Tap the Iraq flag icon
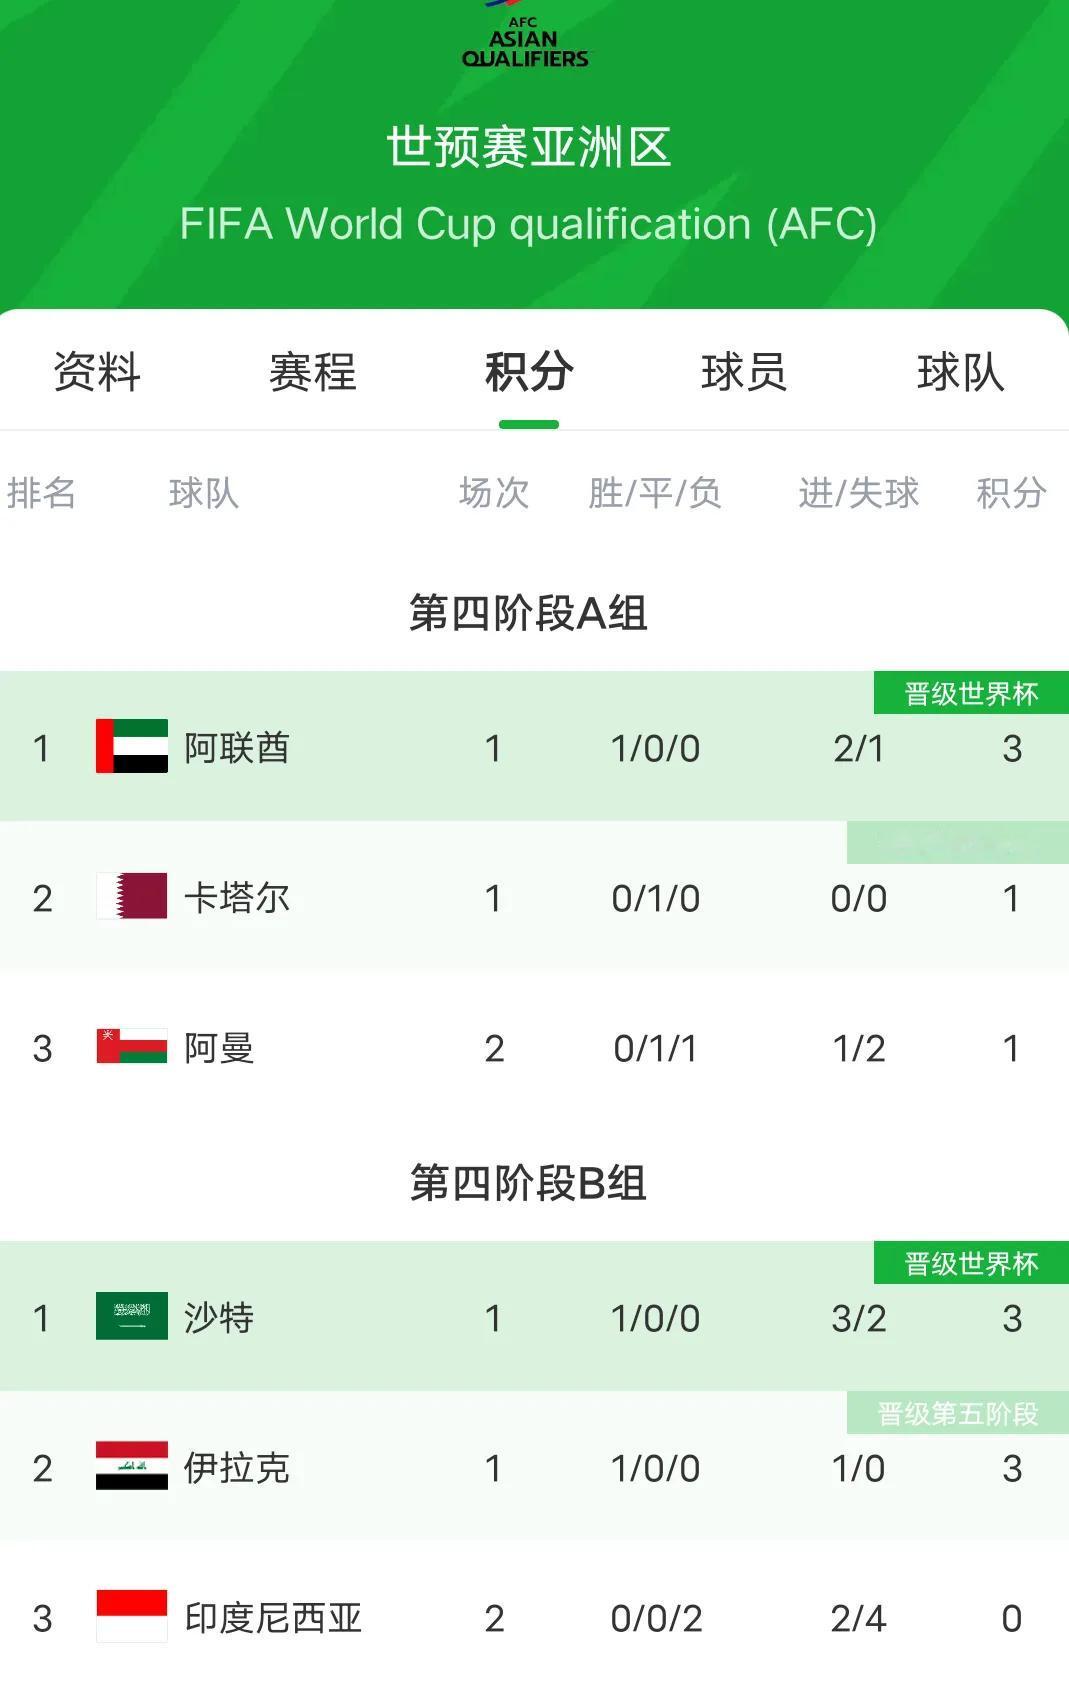 tap(132, 1466)
